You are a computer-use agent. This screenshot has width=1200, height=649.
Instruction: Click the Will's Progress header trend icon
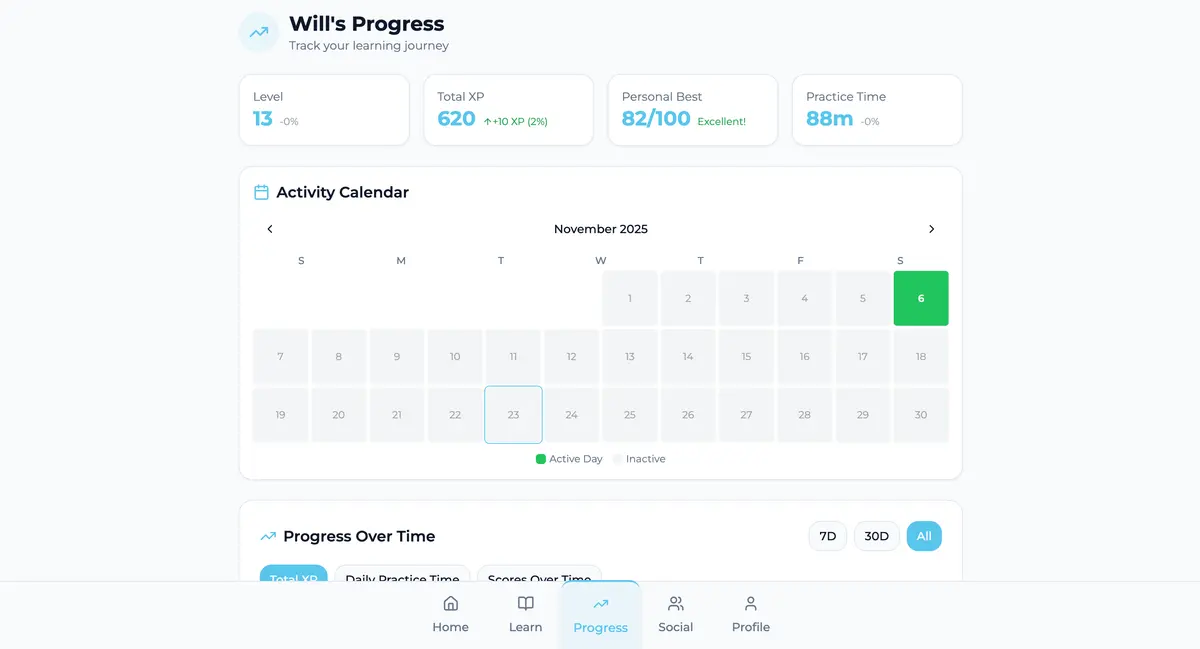(259, 32)
